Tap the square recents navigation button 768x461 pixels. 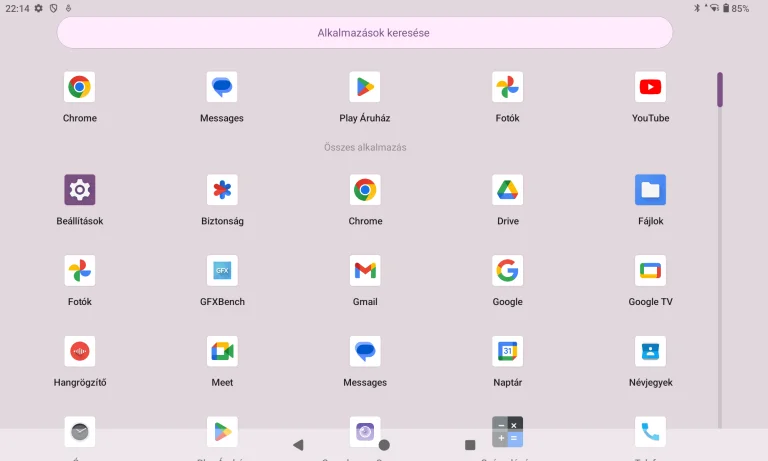click(x=470, y=445)
